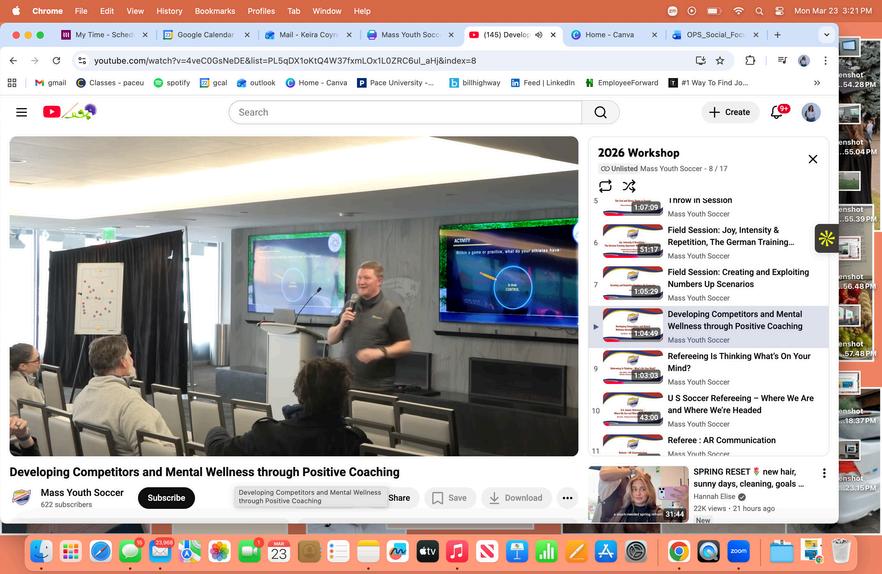Open the Classes - paceu bookmark
Viewport: 882px width, 574px height.
[x=110, y=83]
